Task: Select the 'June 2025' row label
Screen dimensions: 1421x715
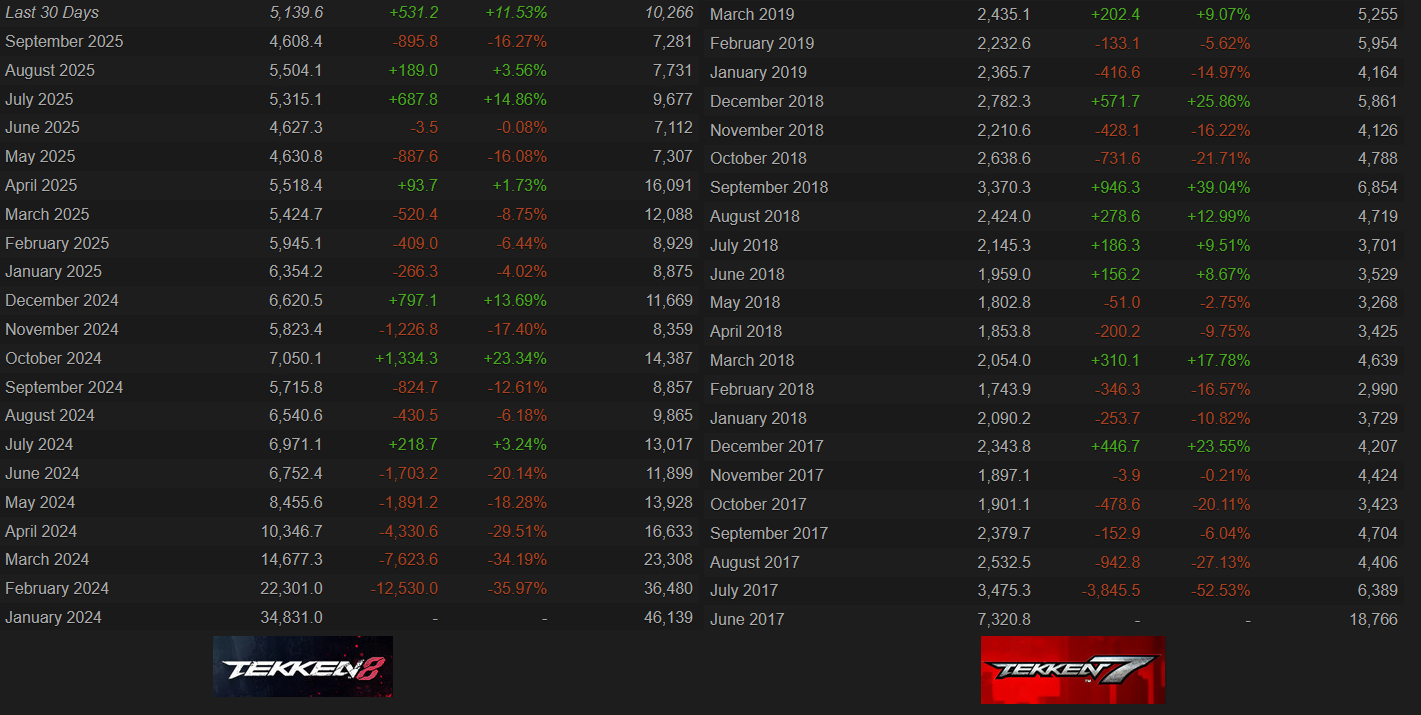Action: coord(42,127)
